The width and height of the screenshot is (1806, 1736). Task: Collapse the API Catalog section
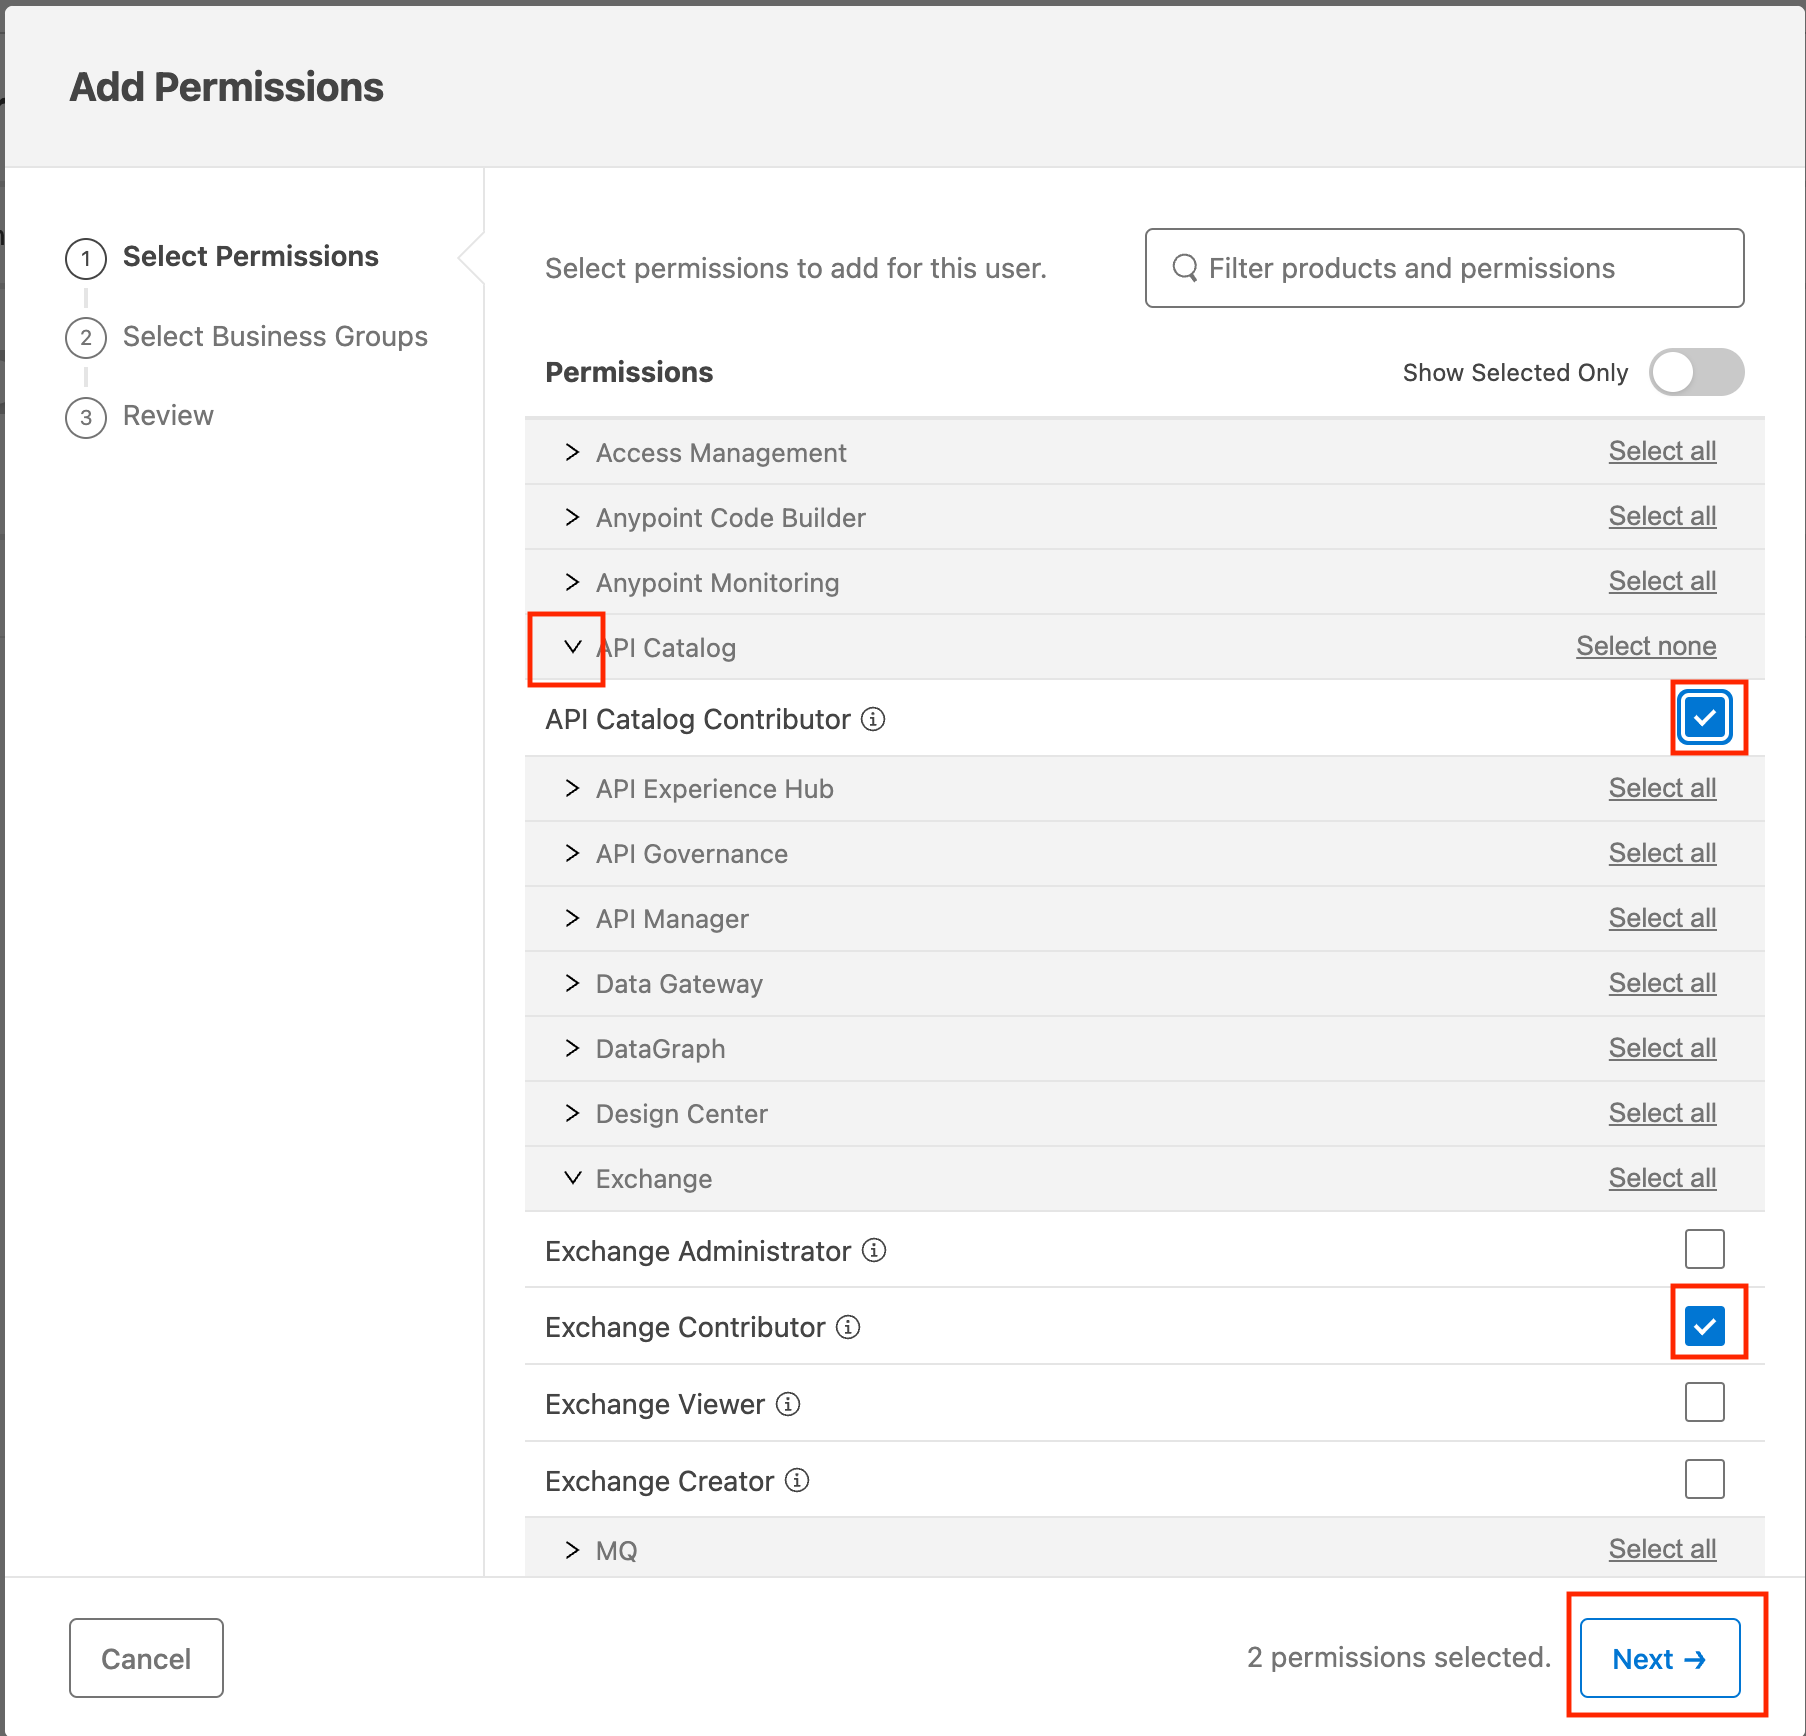click(x=572, y=647)
